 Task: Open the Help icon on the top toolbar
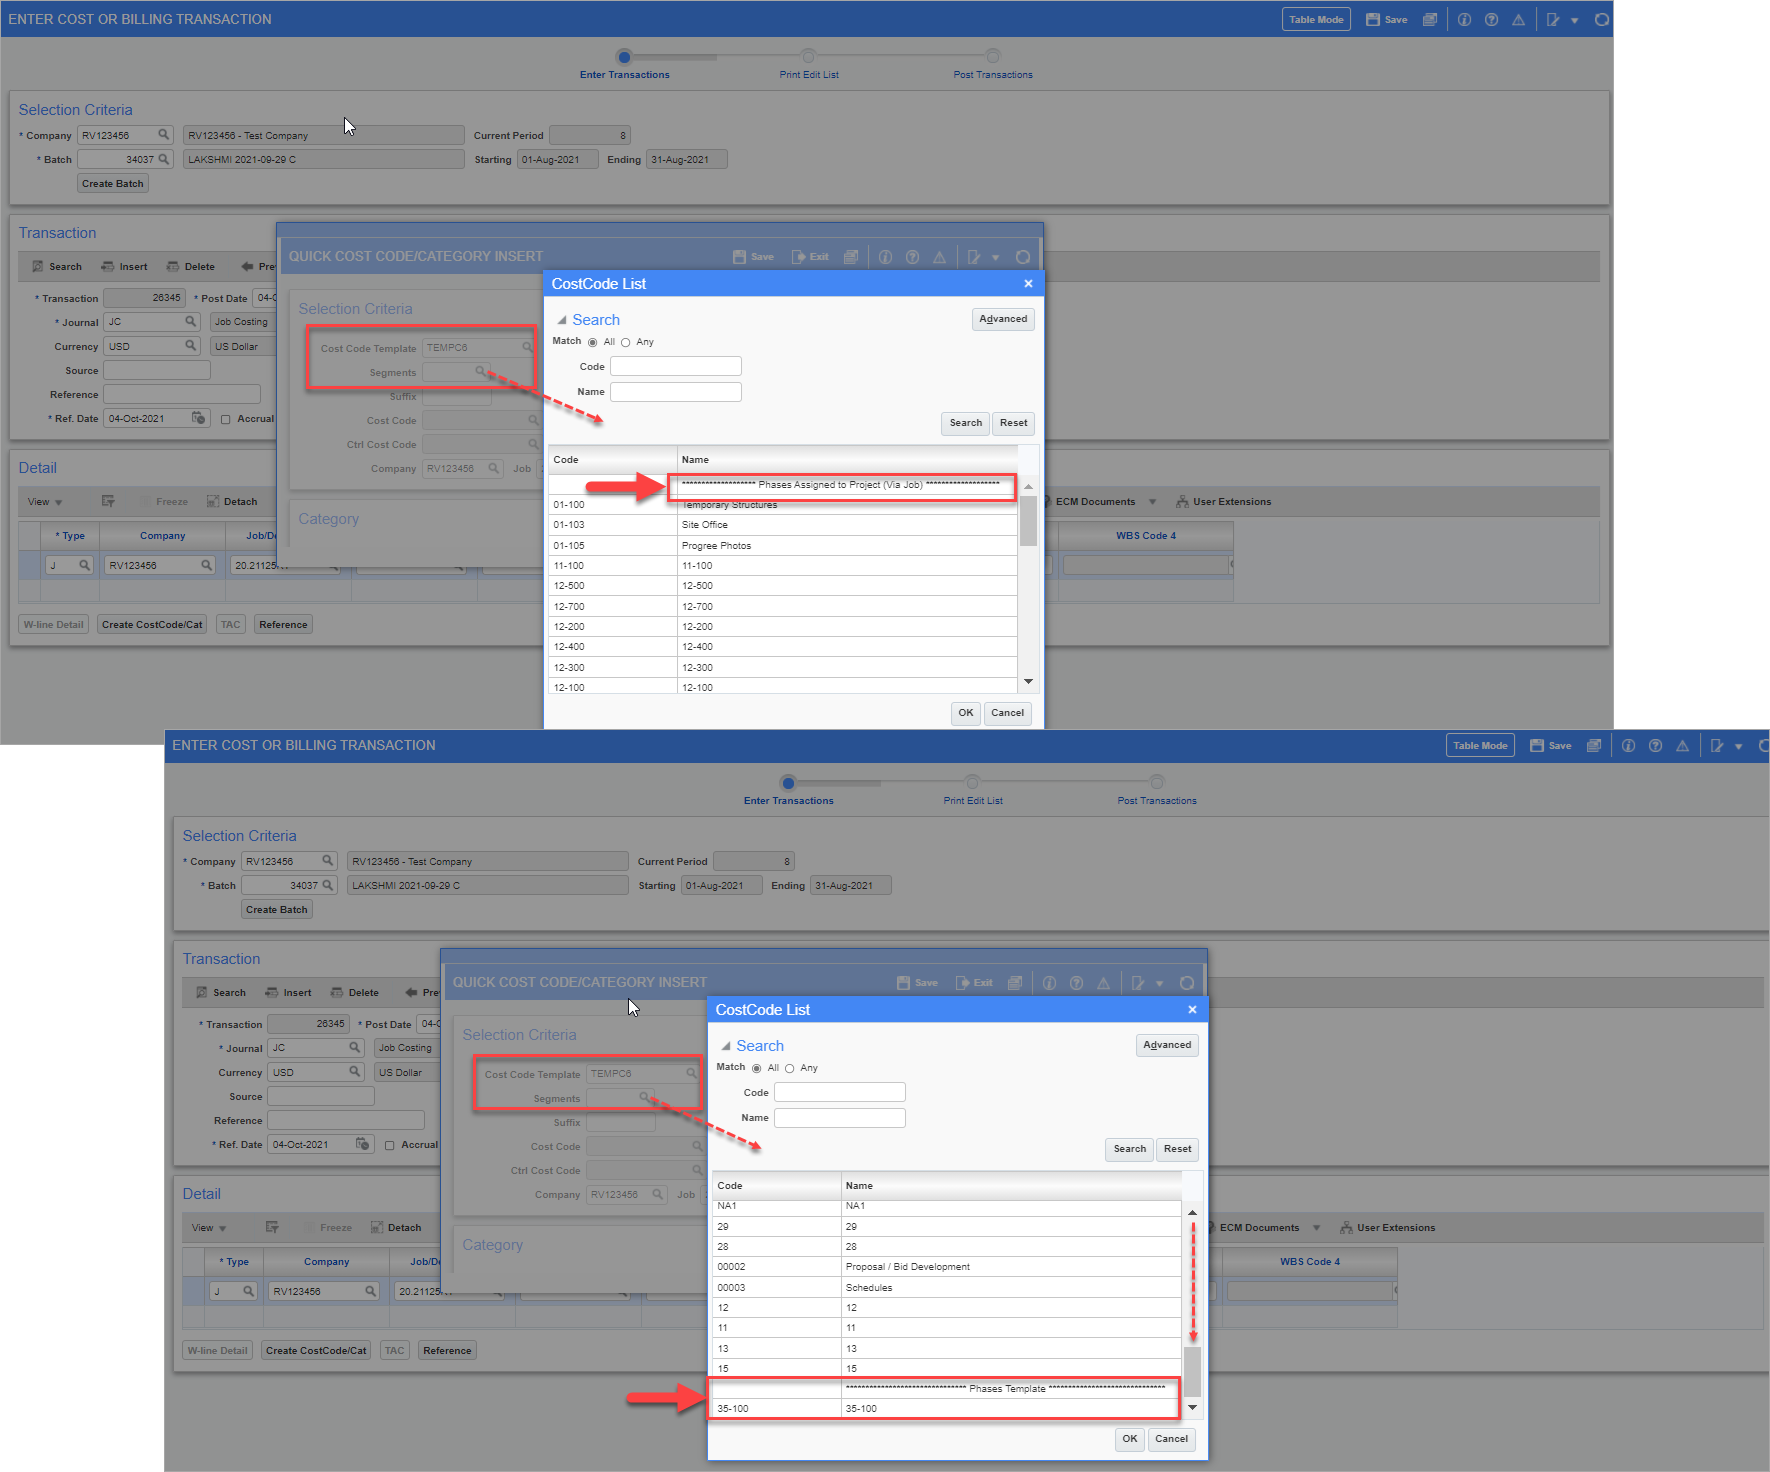[x=1492, y=18]
